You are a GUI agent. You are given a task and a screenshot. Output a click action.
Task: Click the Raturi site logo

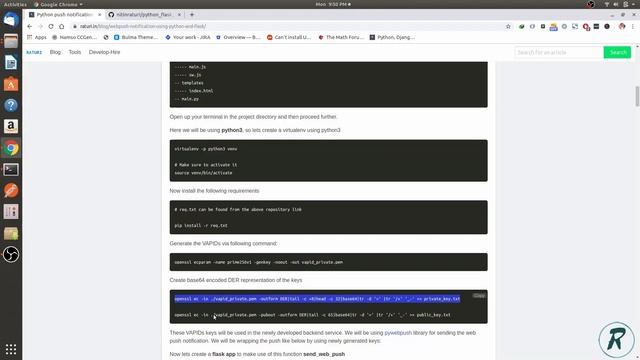[x=34, y=52]
